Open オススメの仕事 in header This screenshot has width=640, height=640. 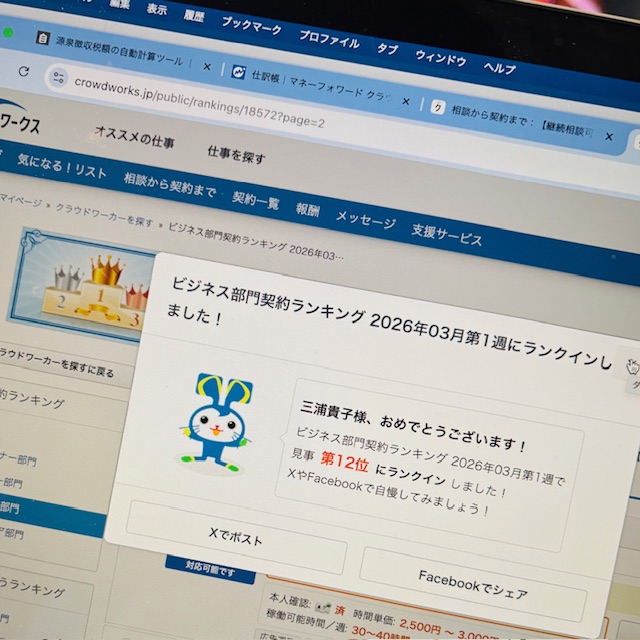point(134,137)
